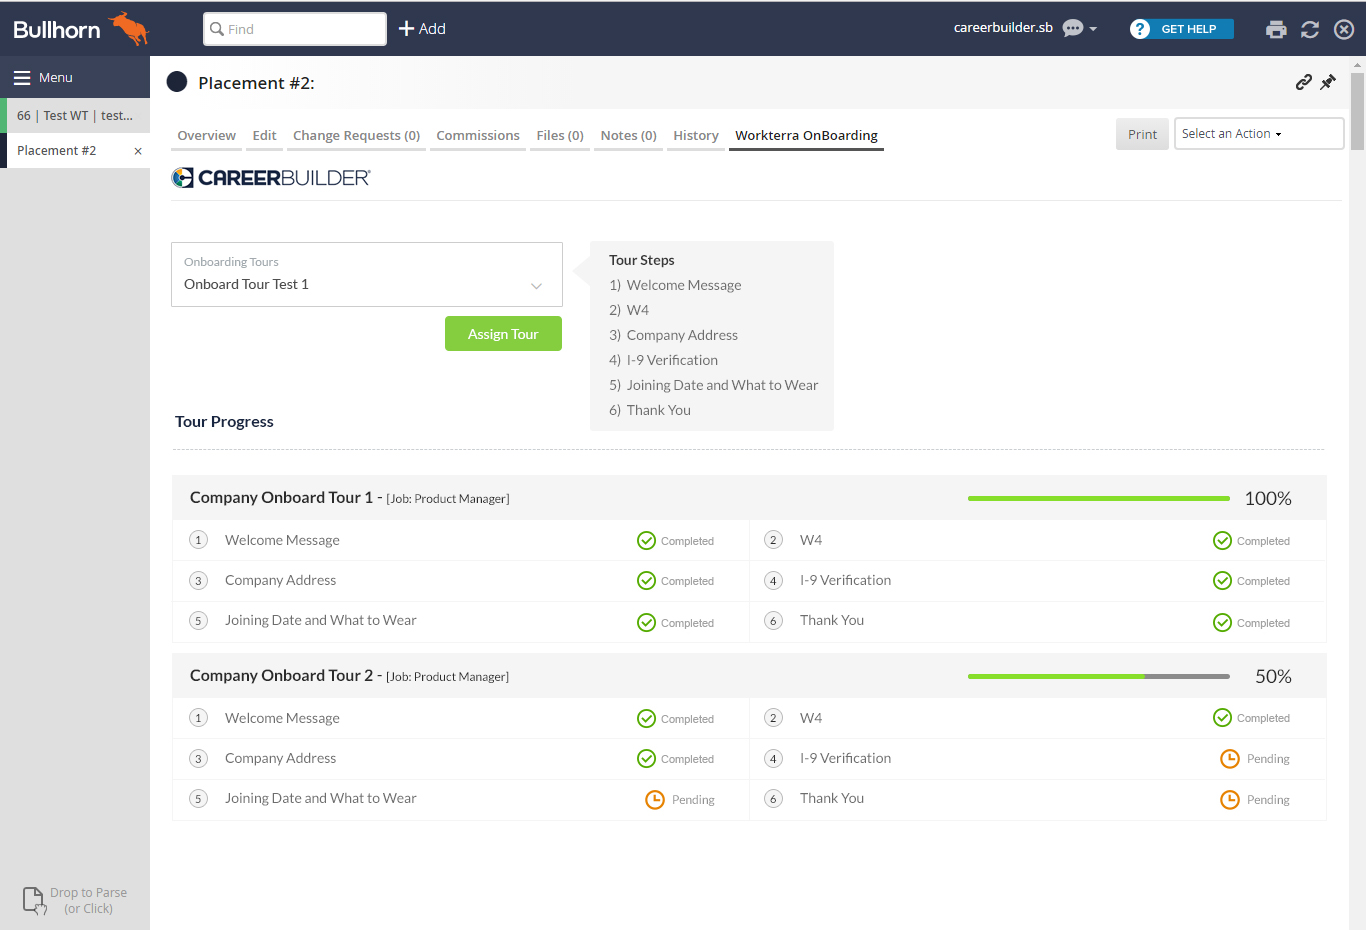1366x930 pixels.
Task: Click the plus Add icon
Action: [x=406, y=29]
